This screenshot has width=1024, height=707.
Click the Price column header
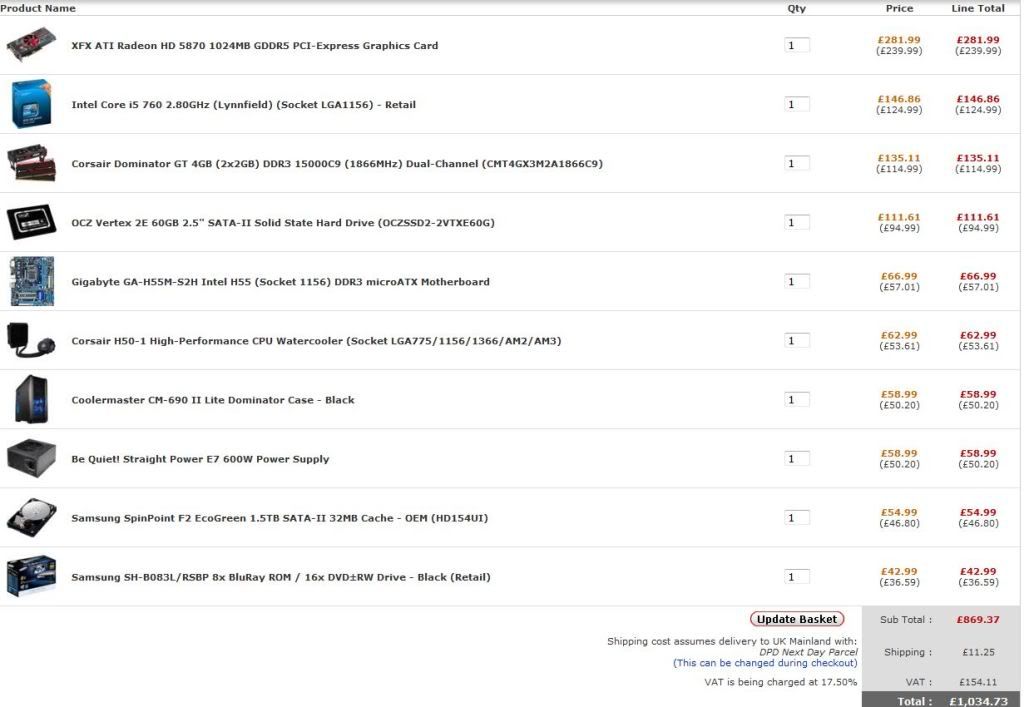click(x=899, y=8)
